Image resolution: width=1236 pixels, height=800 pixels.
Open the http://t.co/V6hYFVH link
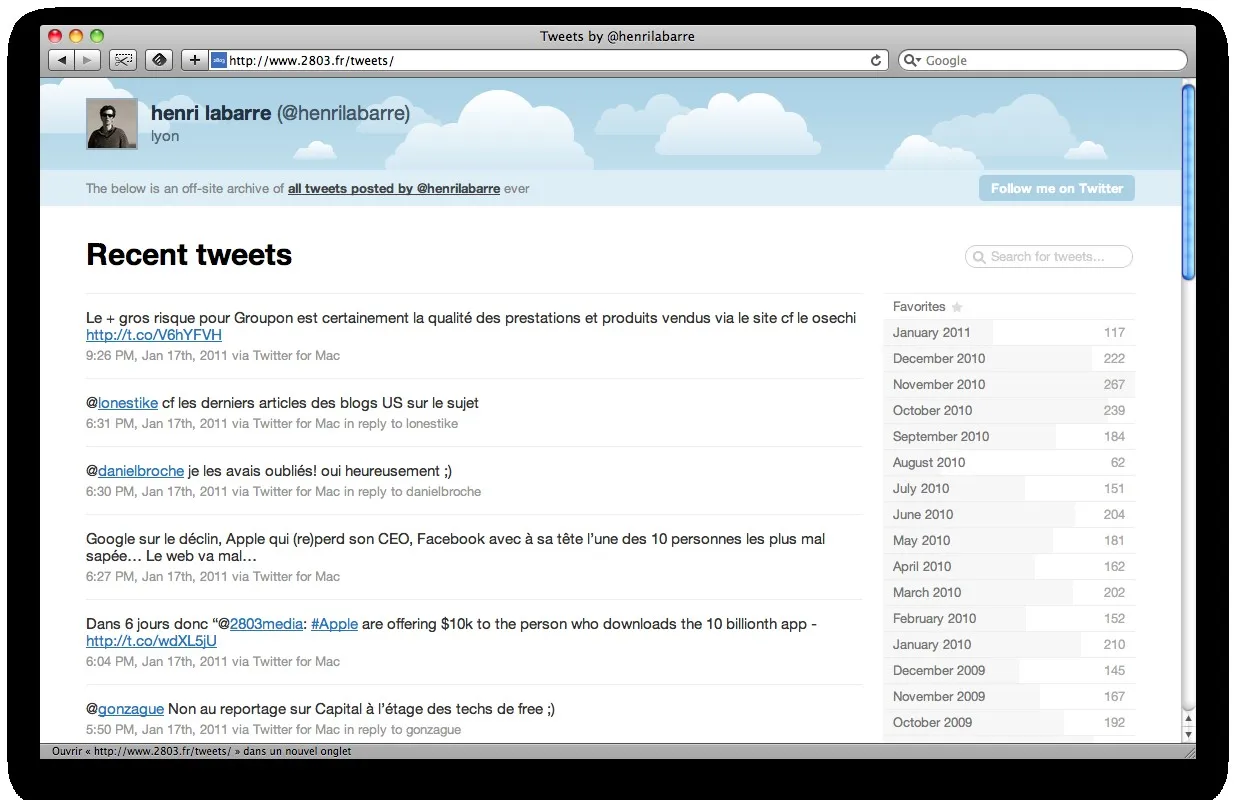[x=154, y=335]
